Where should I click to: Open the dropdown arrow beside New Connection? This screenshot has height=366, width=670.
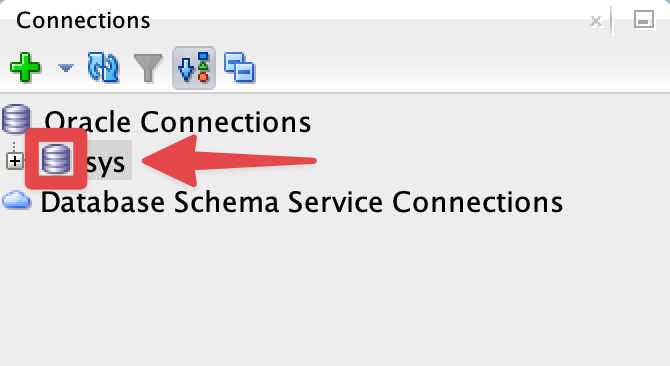[66, 68]
